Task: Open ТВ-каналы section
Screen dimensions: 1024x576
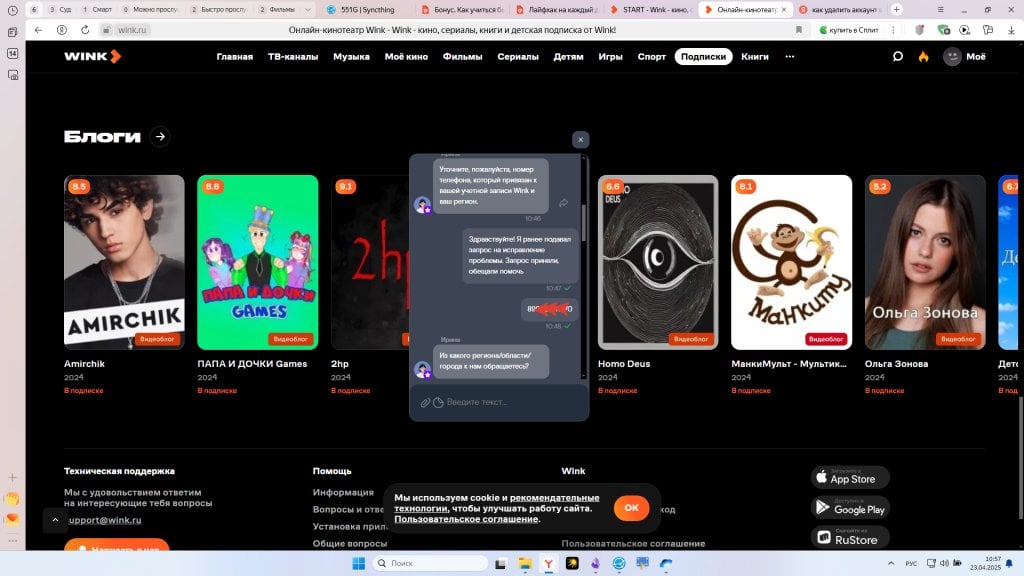Action: coord(293,57)
